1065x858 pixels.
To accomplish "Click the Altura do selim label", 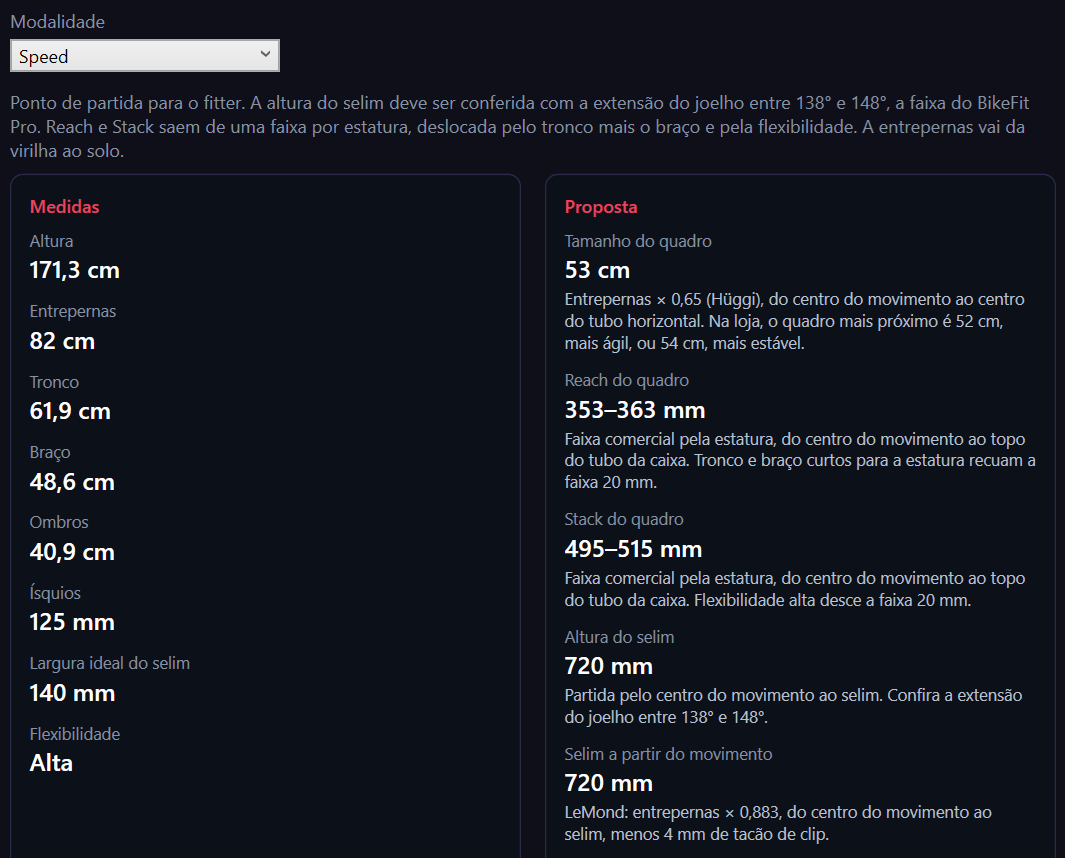I will (619, 637).
